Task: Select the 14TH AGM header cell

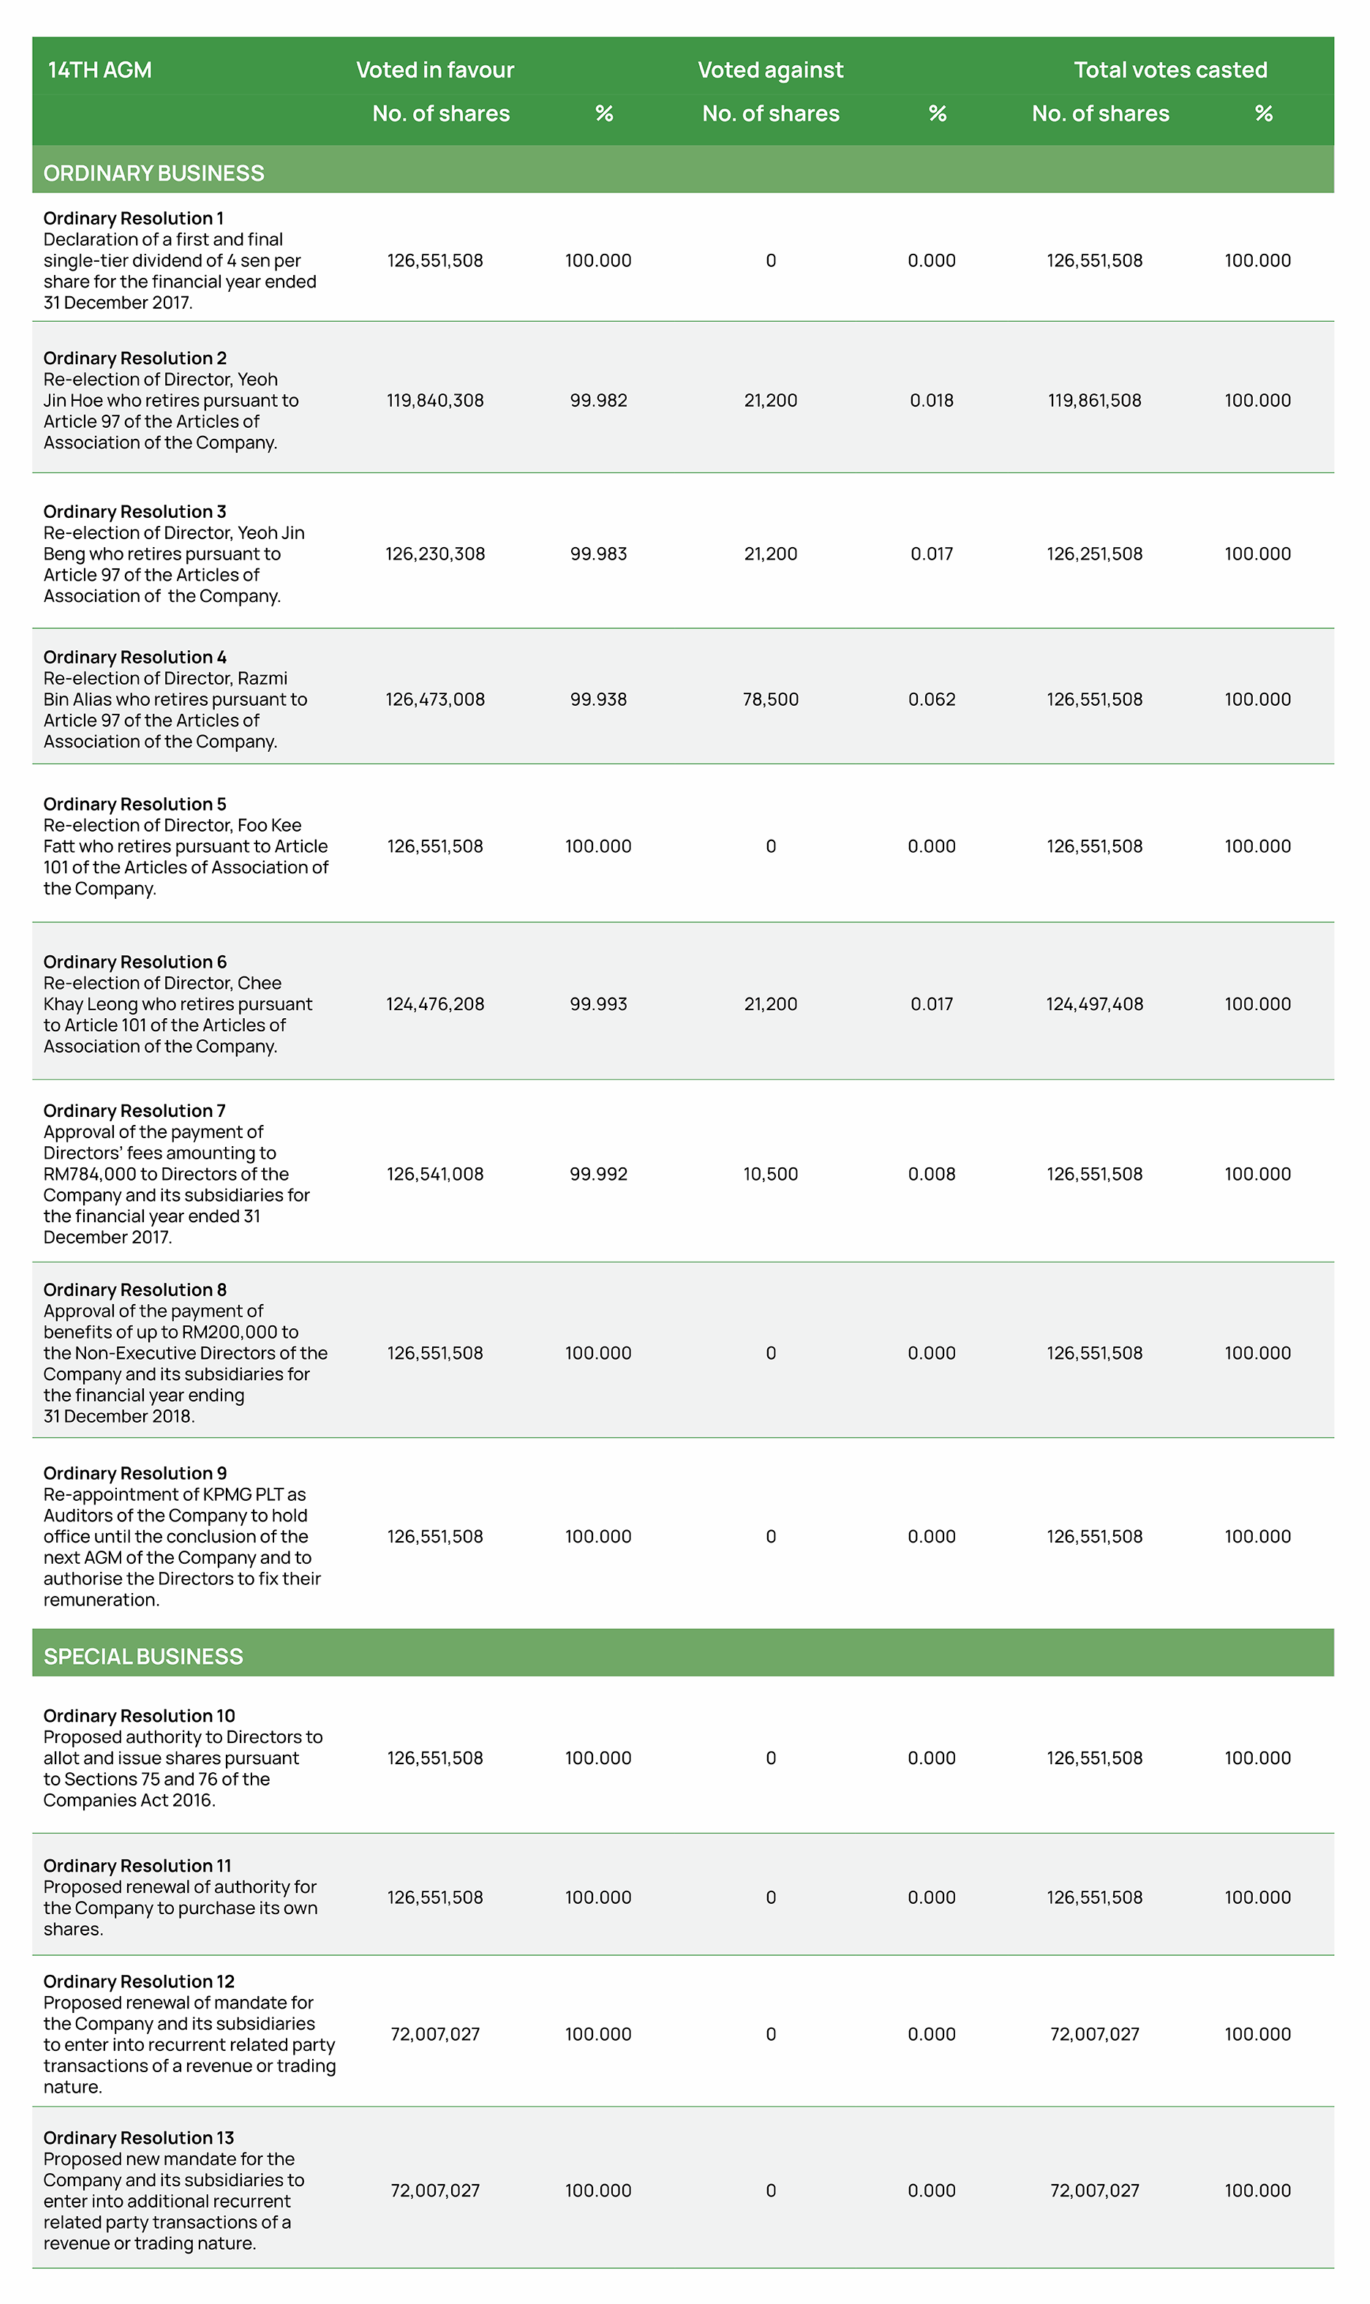Action: [x=100, y=70]
